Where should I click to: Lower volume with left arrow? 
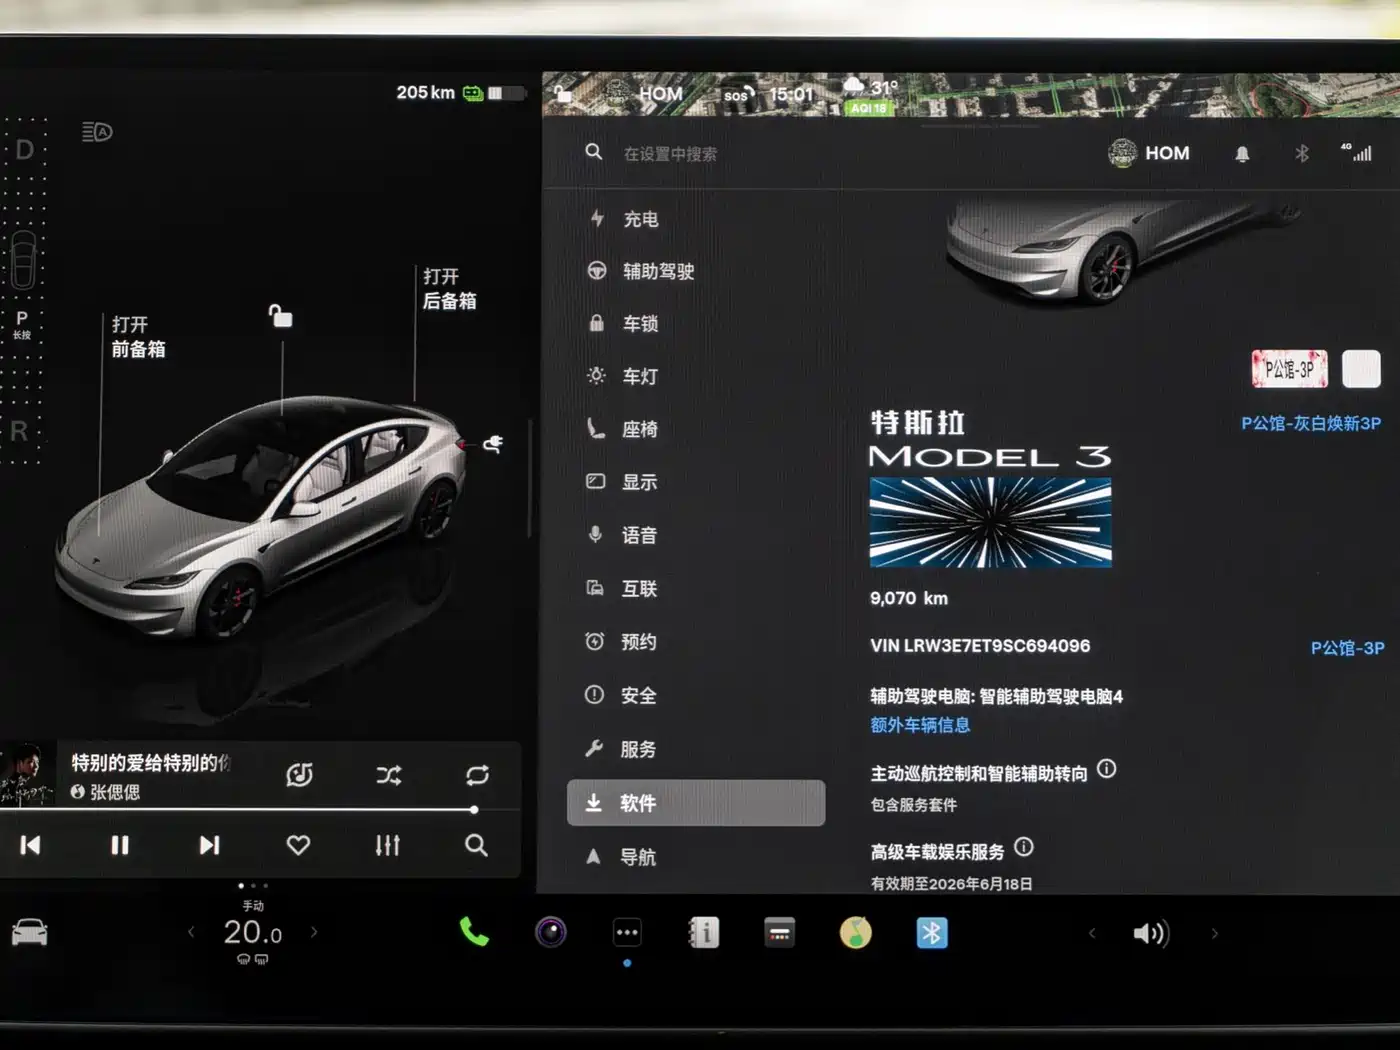point(1092,933)
